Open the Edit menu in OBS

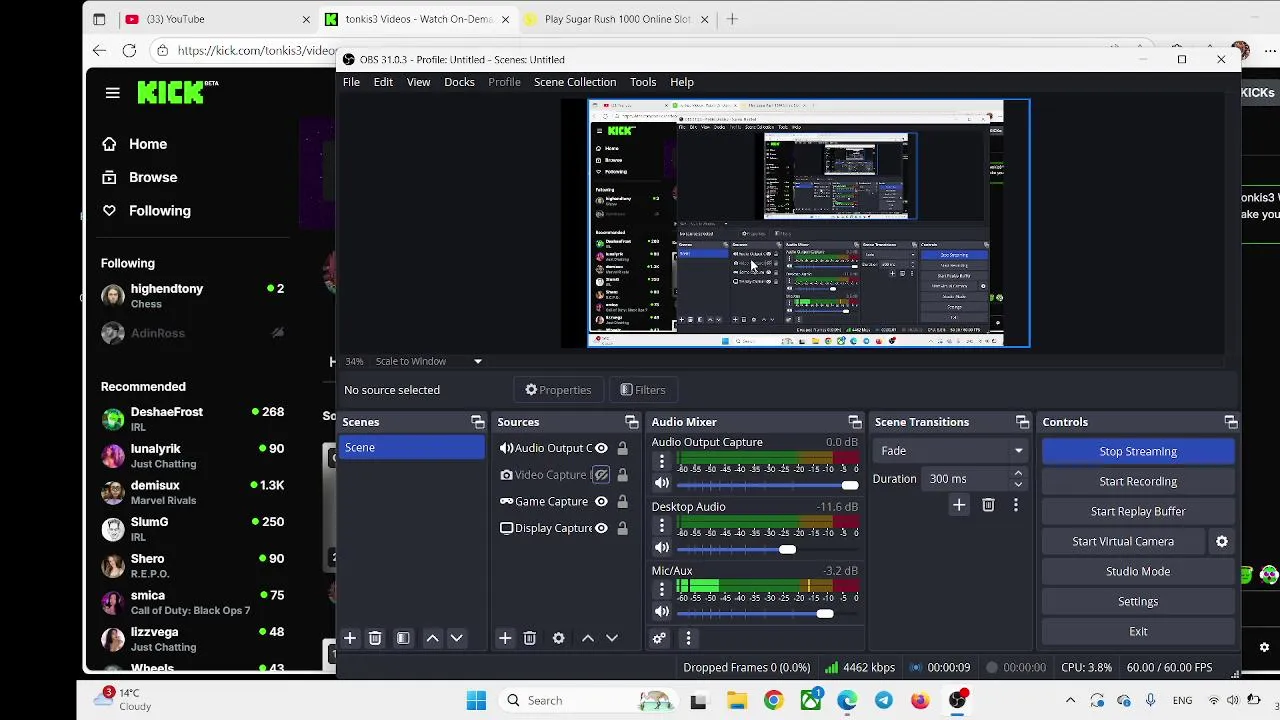coord(383,82)
